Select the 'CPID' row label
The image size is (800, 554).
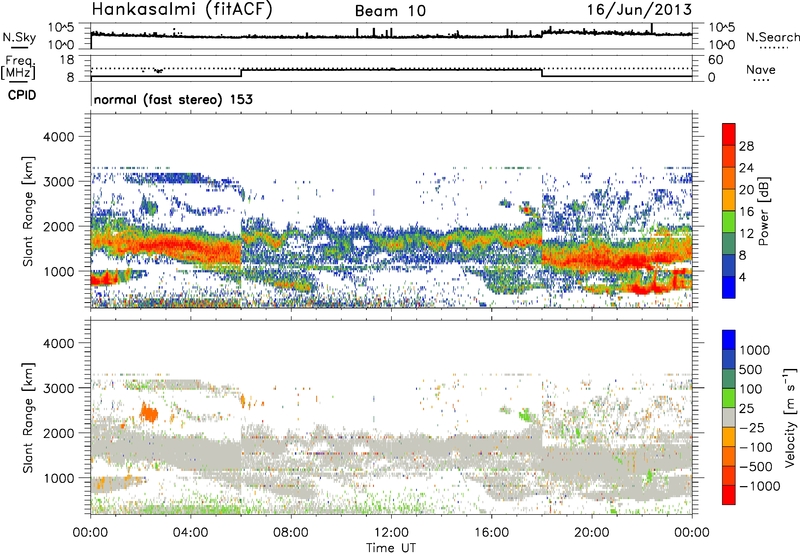pyautogui.click(x=22, y=95)
